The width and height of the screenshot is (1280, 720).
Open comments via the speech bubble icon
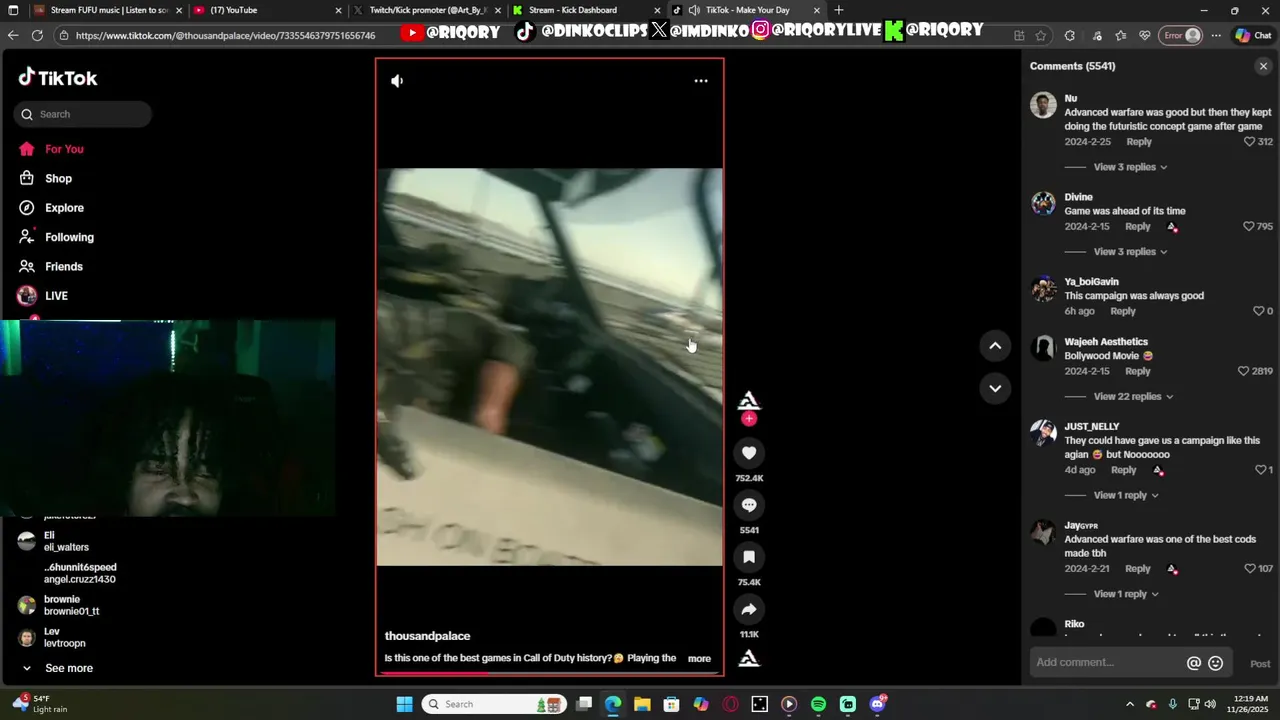(x=749, y=505)
